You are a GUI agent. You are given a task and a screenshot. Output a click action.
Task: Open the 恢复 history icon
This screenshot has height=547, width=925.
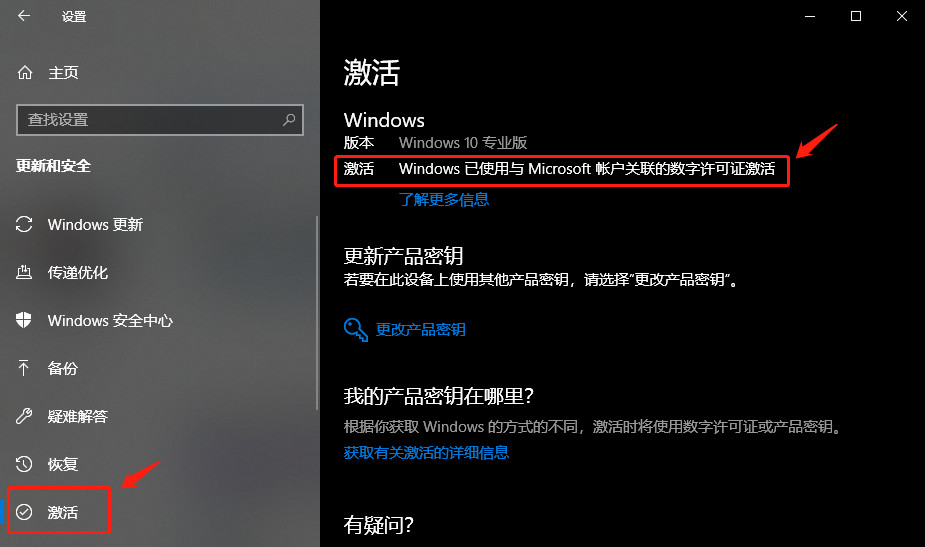click(24, 464)
